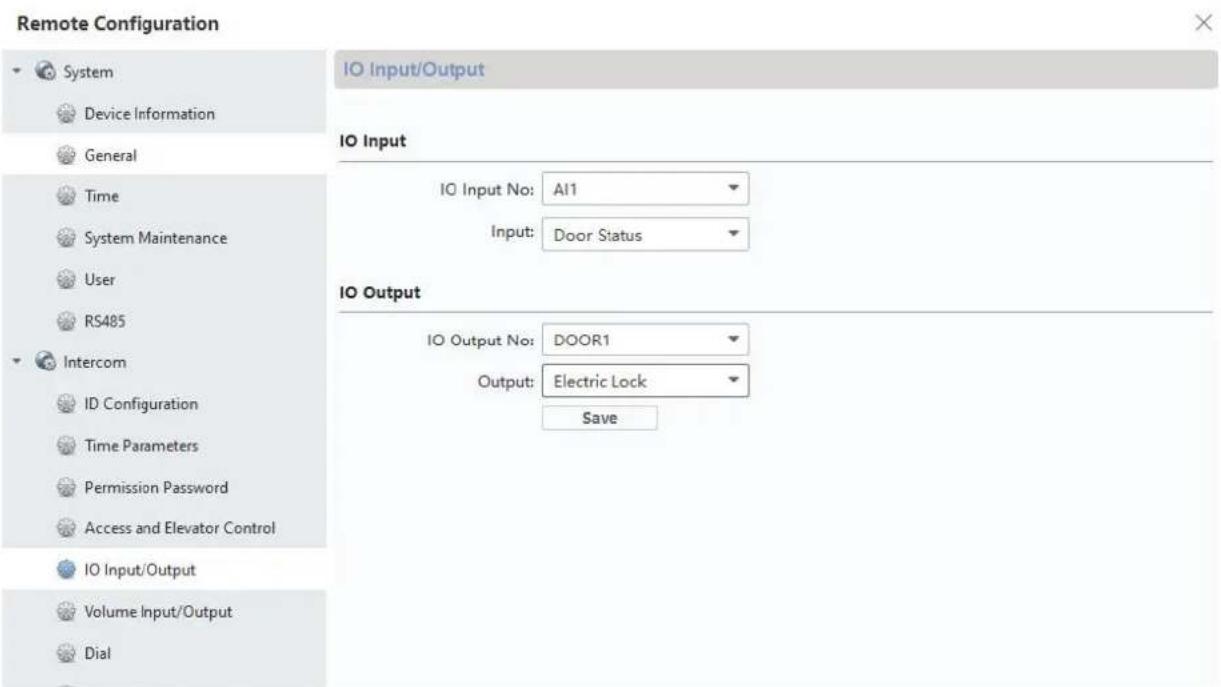This screenshot has height=687, width=1221.
Task: Click the IO Output section heading
Action: click(380, 293)
